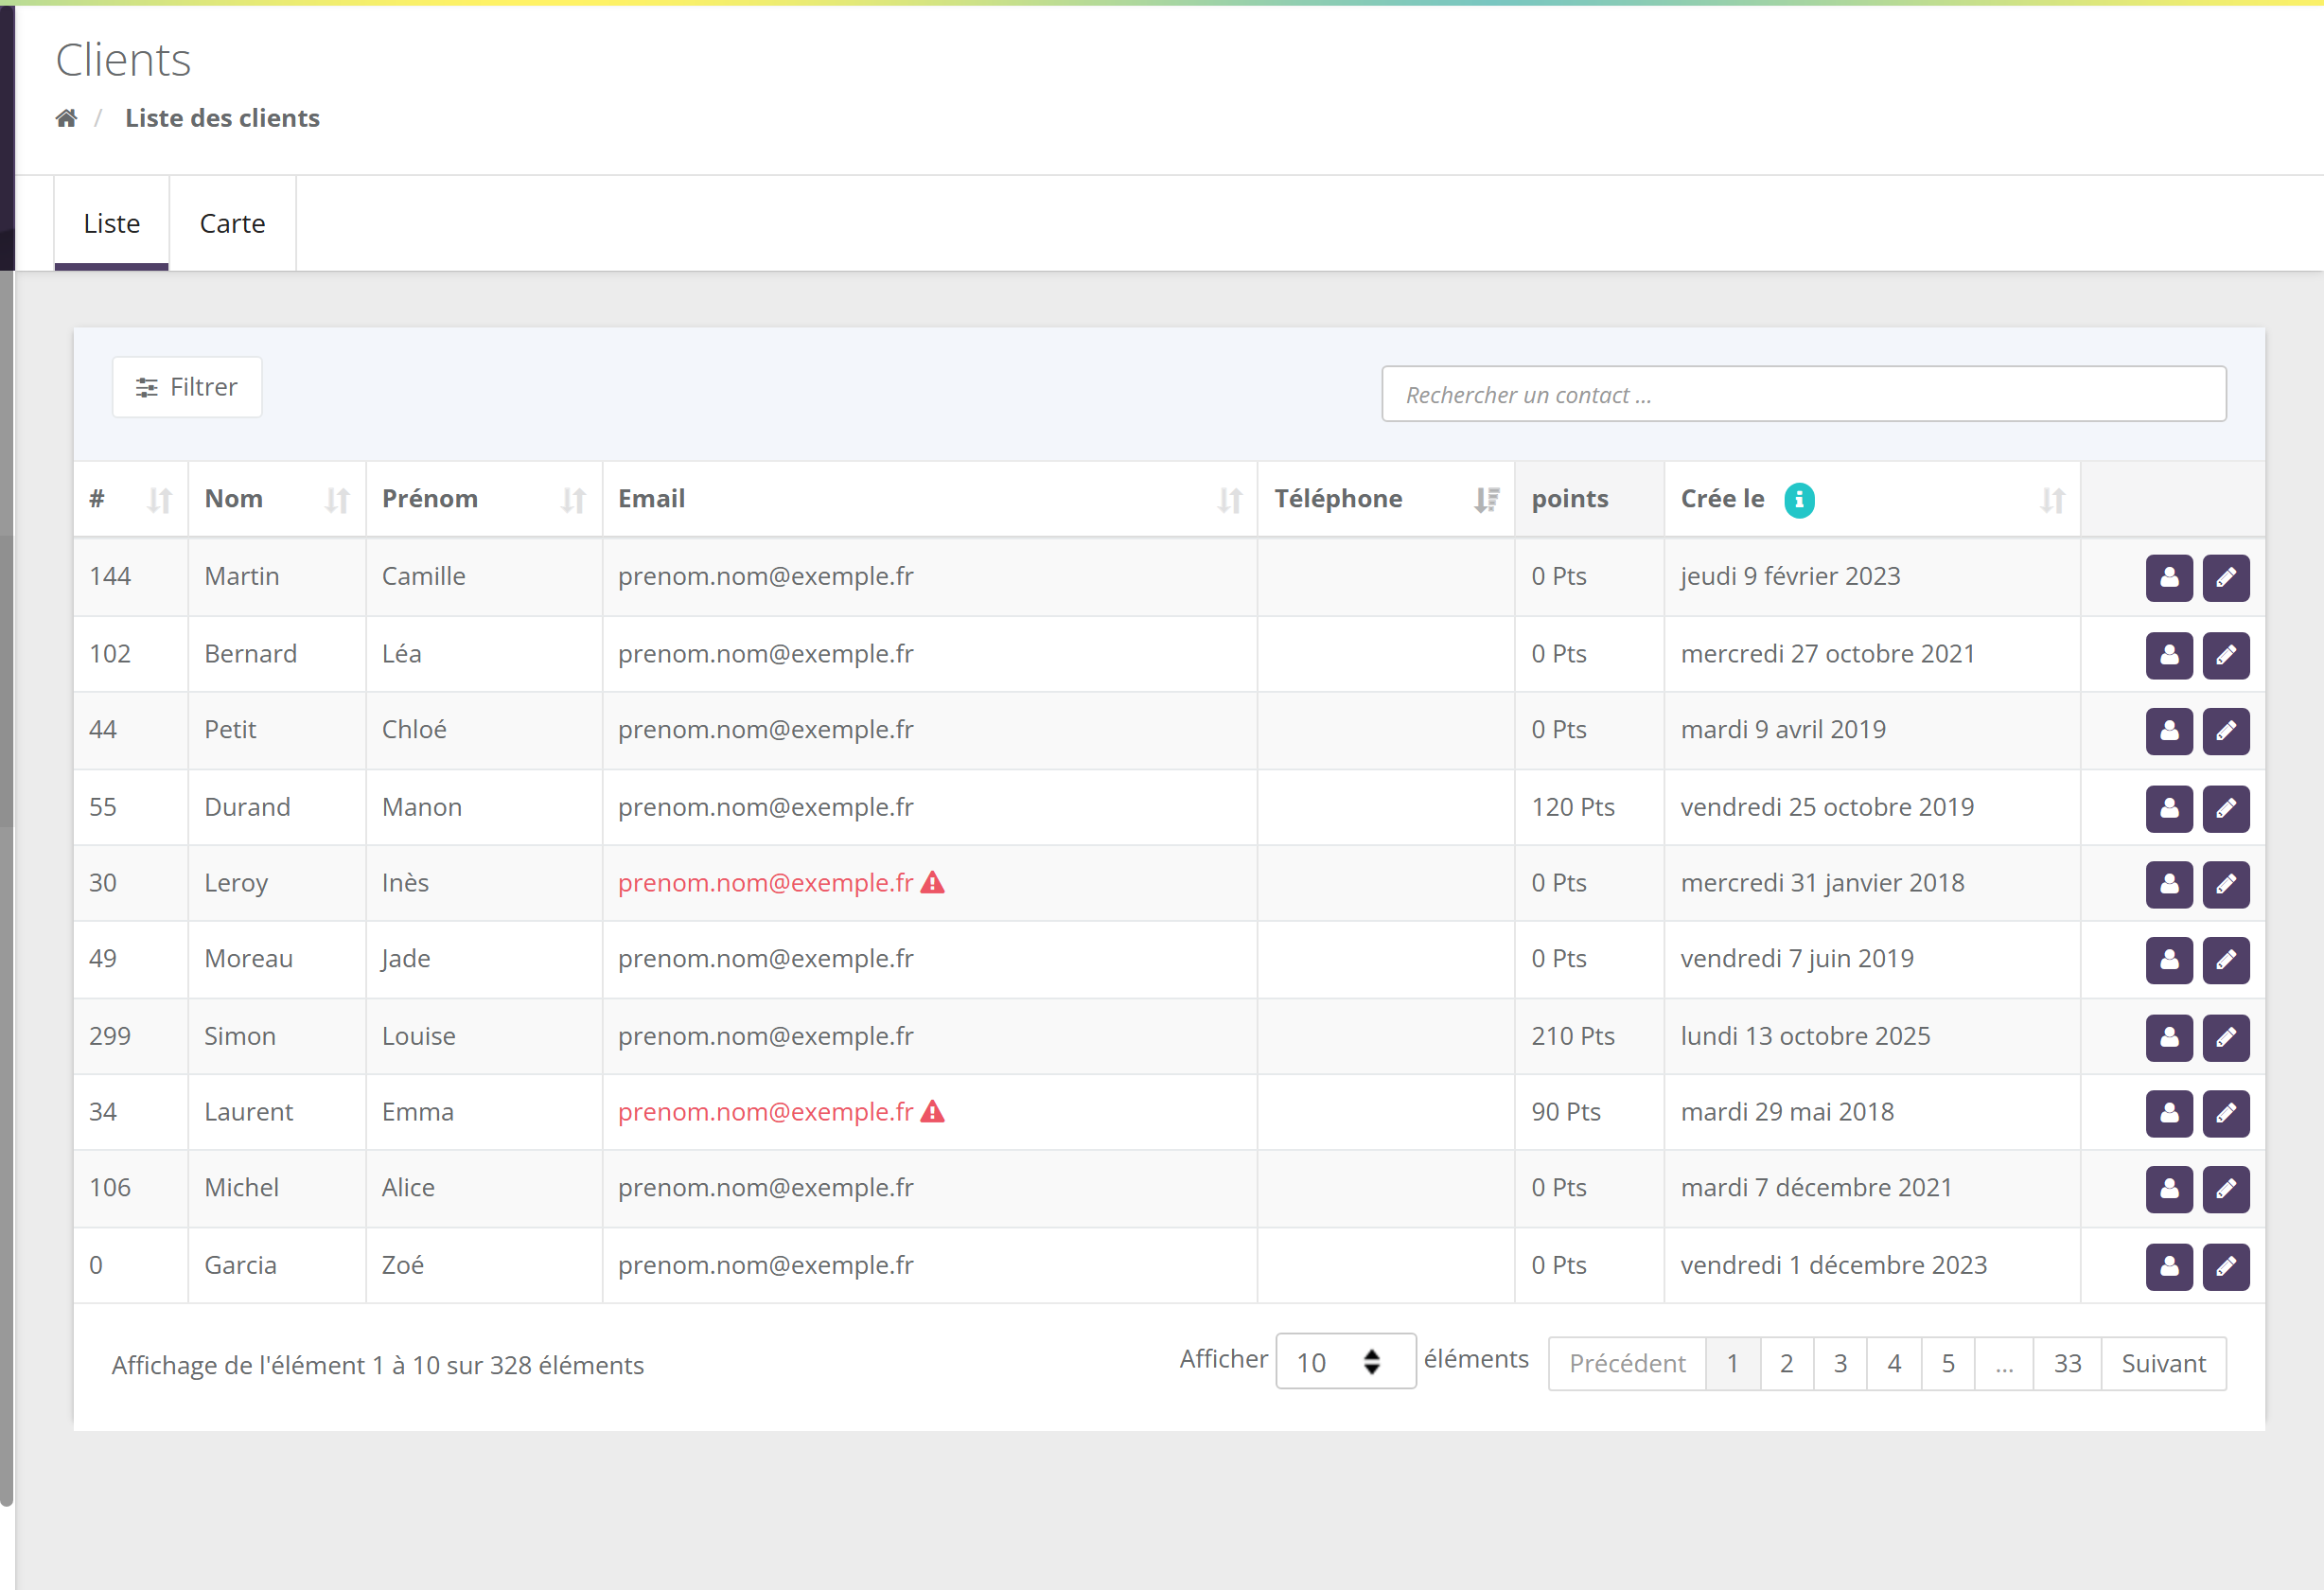Jump to page 33 of results
The height and width of the screenshot is (1590, 2324).
2067,1363
